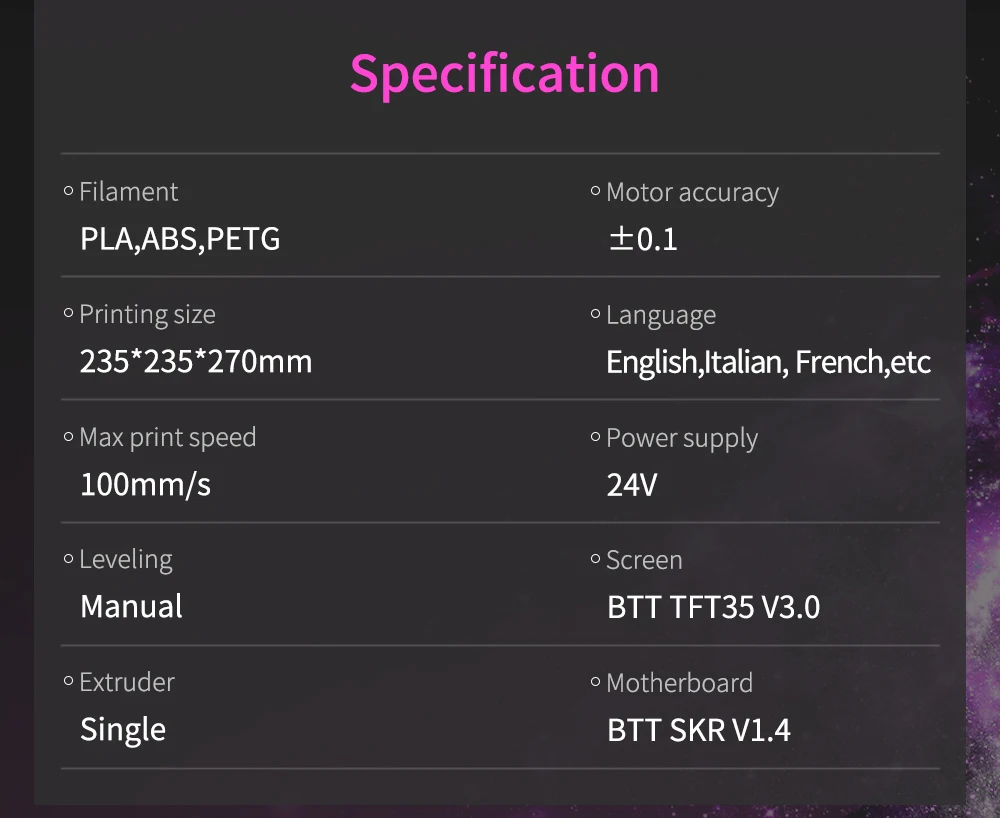This screenshot has width=1000, height=818.
Task: Select the English,Italian, French,etc text
Action: (768, 363)
